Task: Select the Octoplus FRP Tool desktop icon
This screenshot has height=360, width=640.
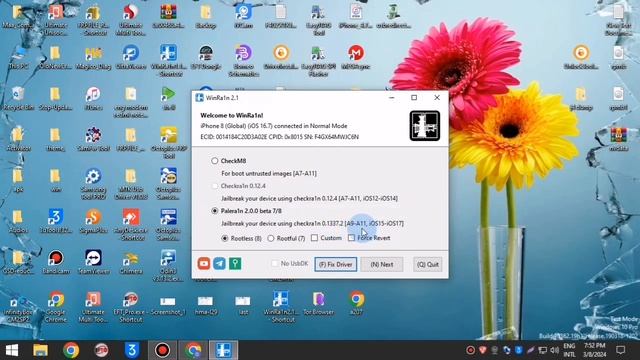Action: [x=169, y=143]
